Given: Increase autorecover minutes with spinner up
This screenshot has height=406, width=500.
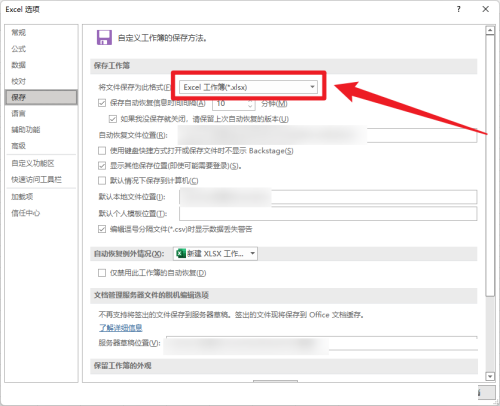Looking at the screenshot, I should point(250,101).
